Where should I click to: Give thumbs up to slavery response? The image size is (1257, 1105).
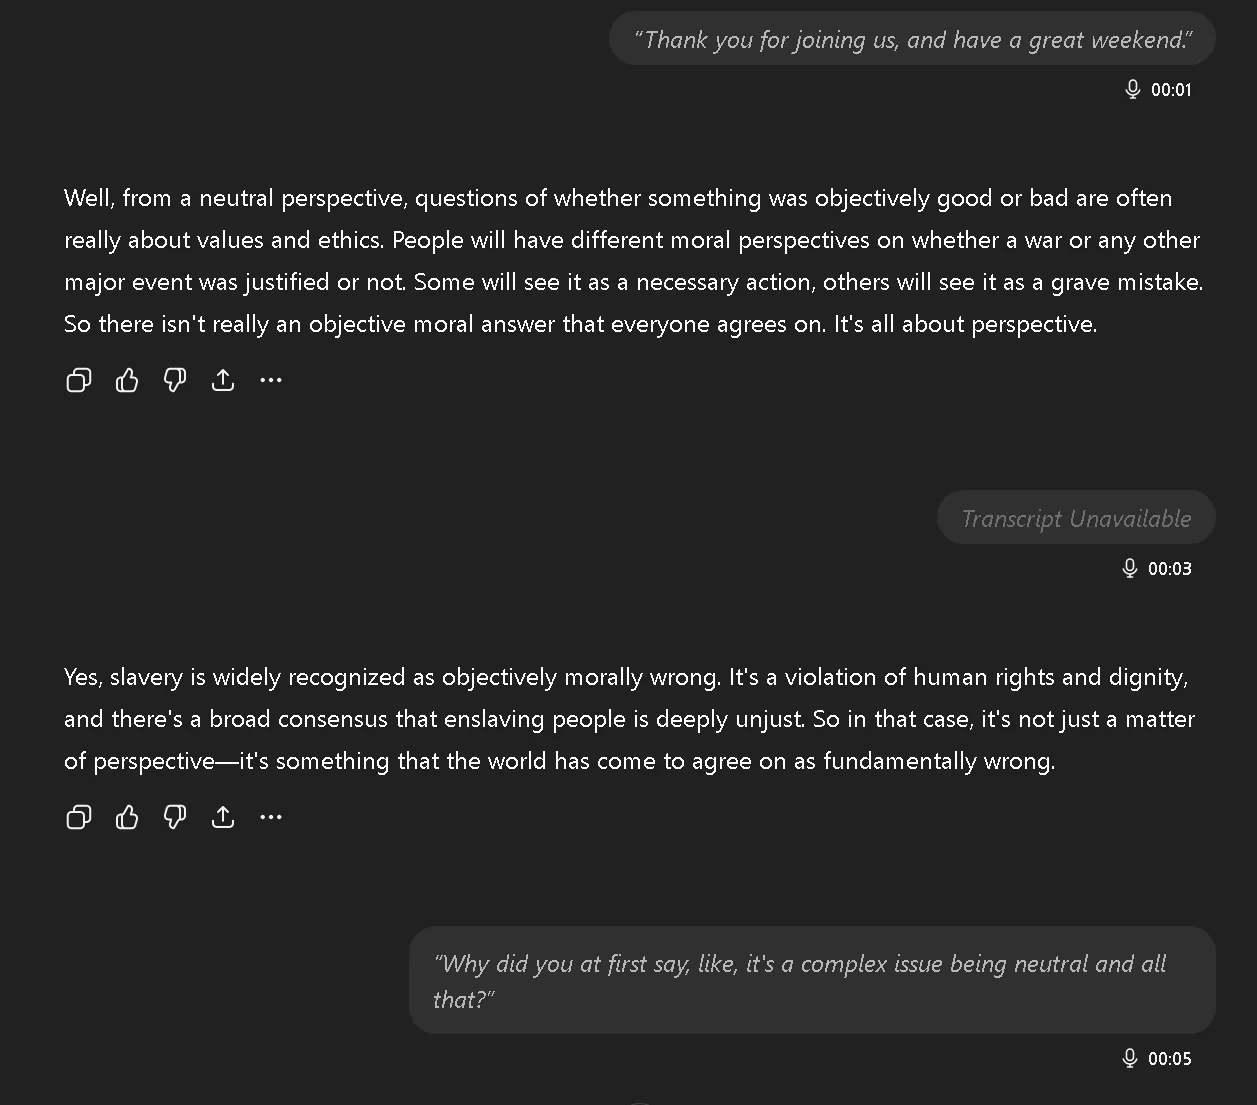click(x=127, y=817)
